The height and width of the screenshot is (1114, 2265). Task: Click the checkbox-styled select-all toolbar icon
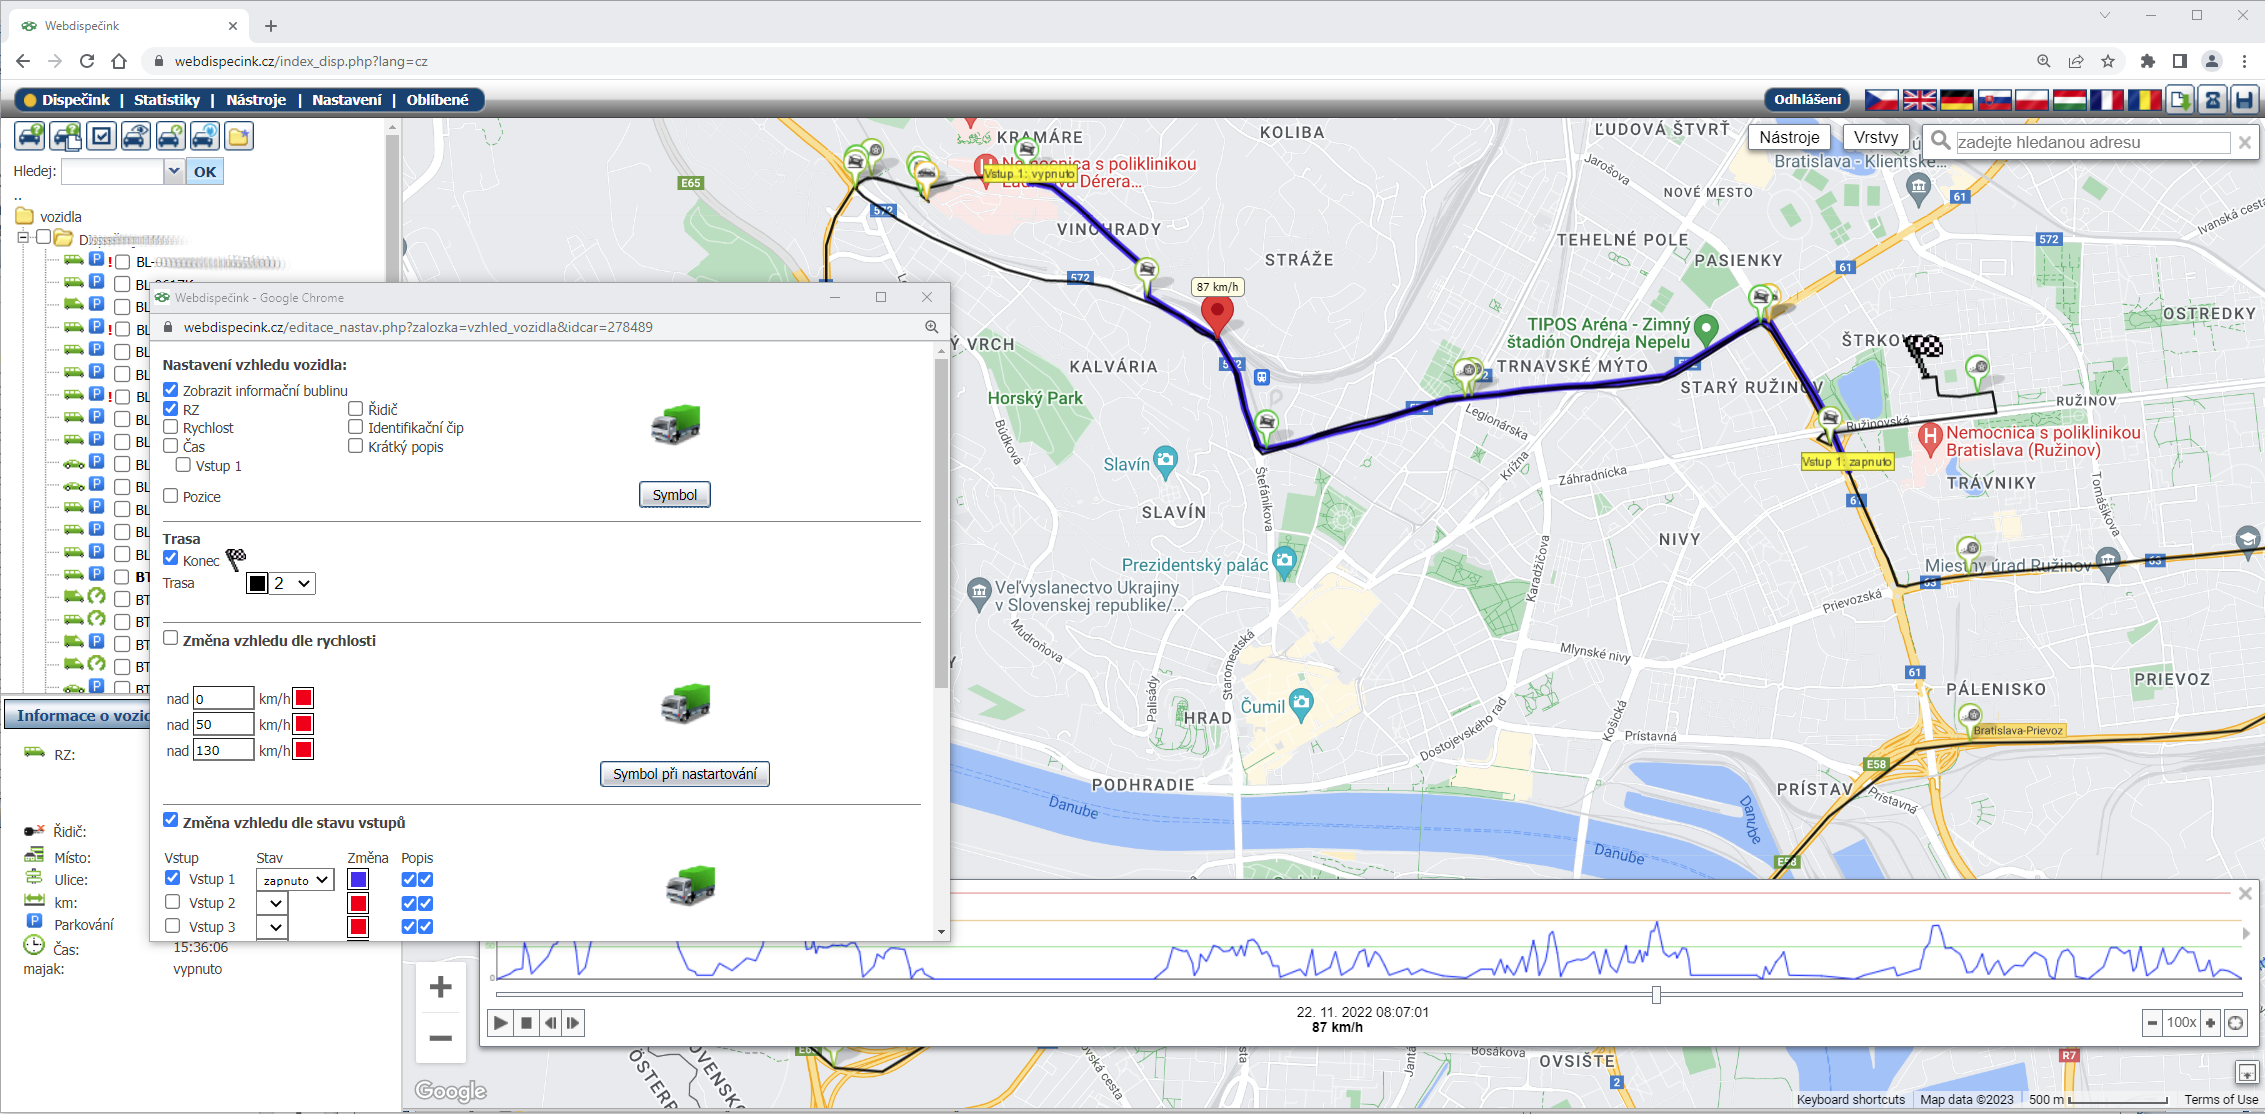(102, 136)
